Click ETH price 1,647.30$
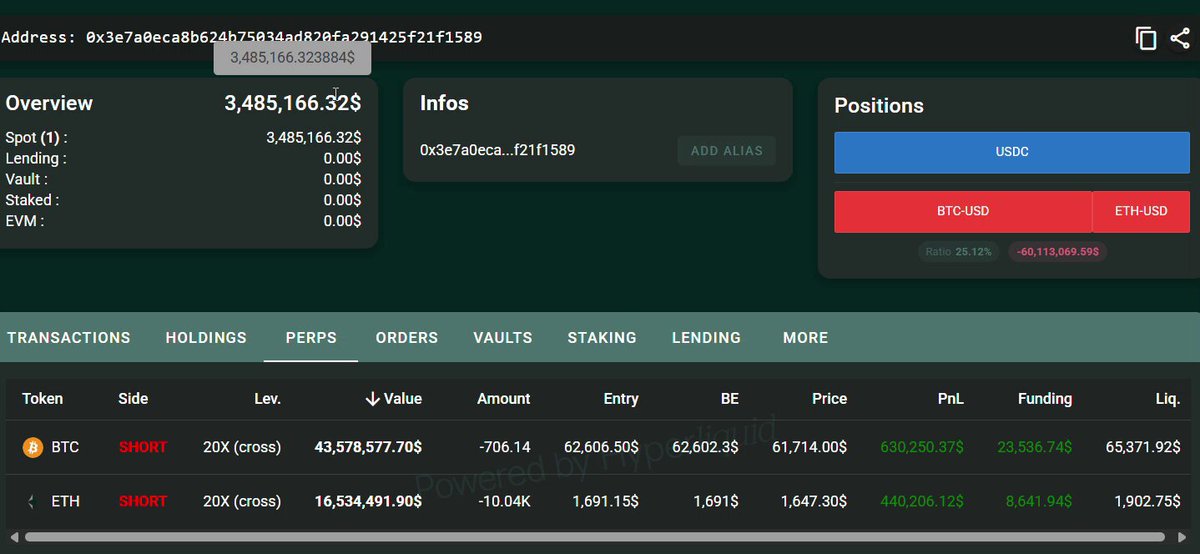The image size is (1200, 554). click(815, 501)
